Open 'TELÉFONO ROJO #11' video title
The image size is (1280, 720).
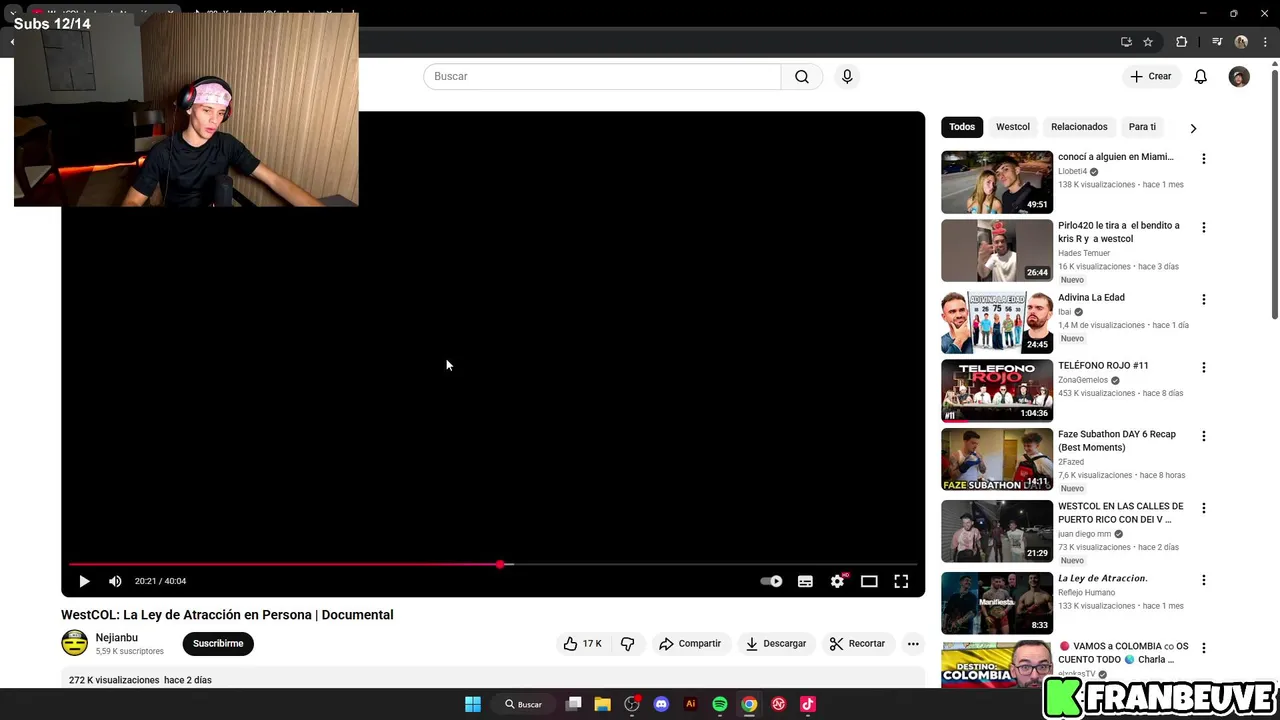(1103, 366)
